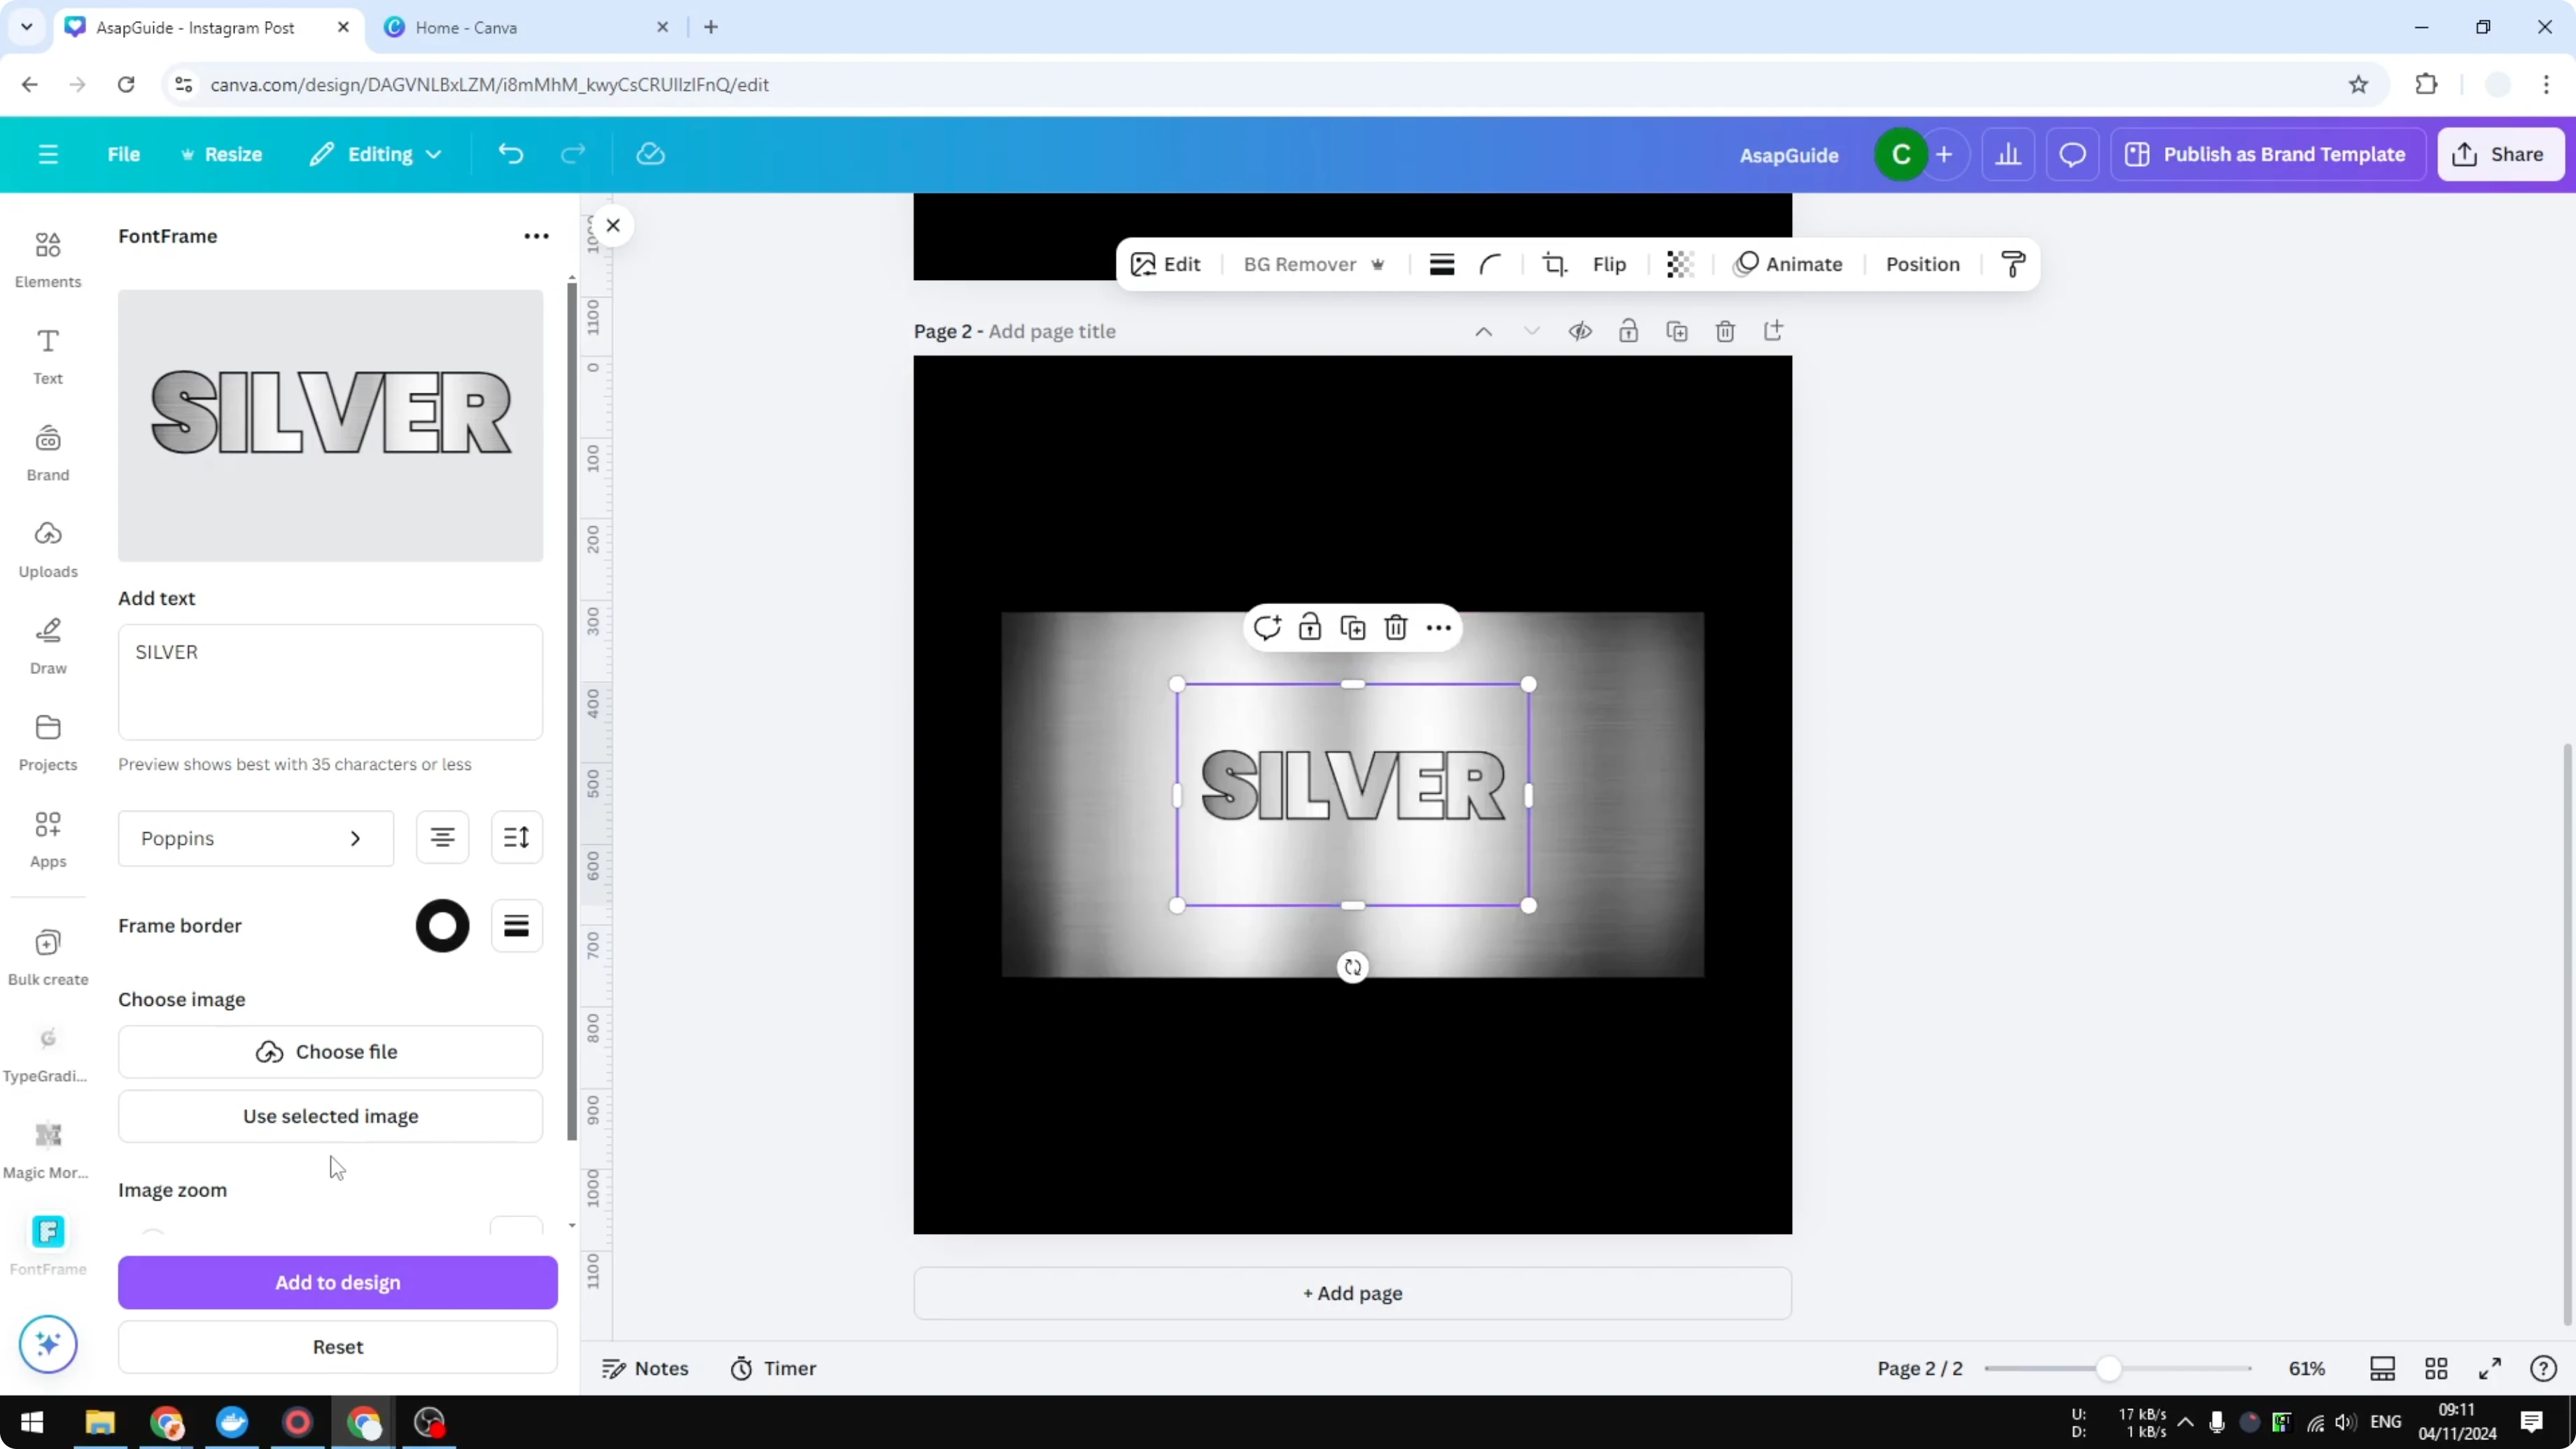Screen dimensions: 2576x1449
Task: Click Choose file to upload image
Action: (x=330, y=1052)
